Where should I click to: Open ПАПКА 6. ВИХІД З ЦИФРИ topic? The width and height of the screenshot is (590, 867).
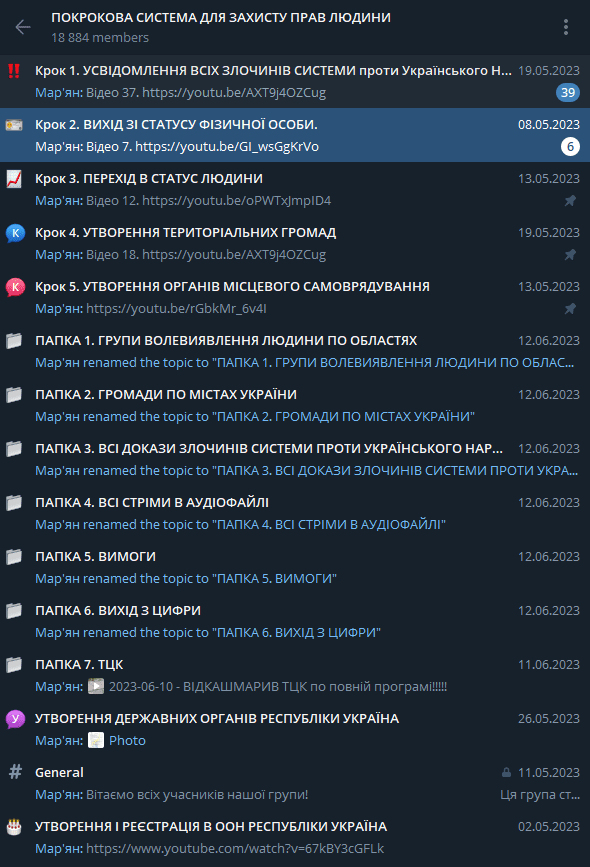click(x=295, y=621)
